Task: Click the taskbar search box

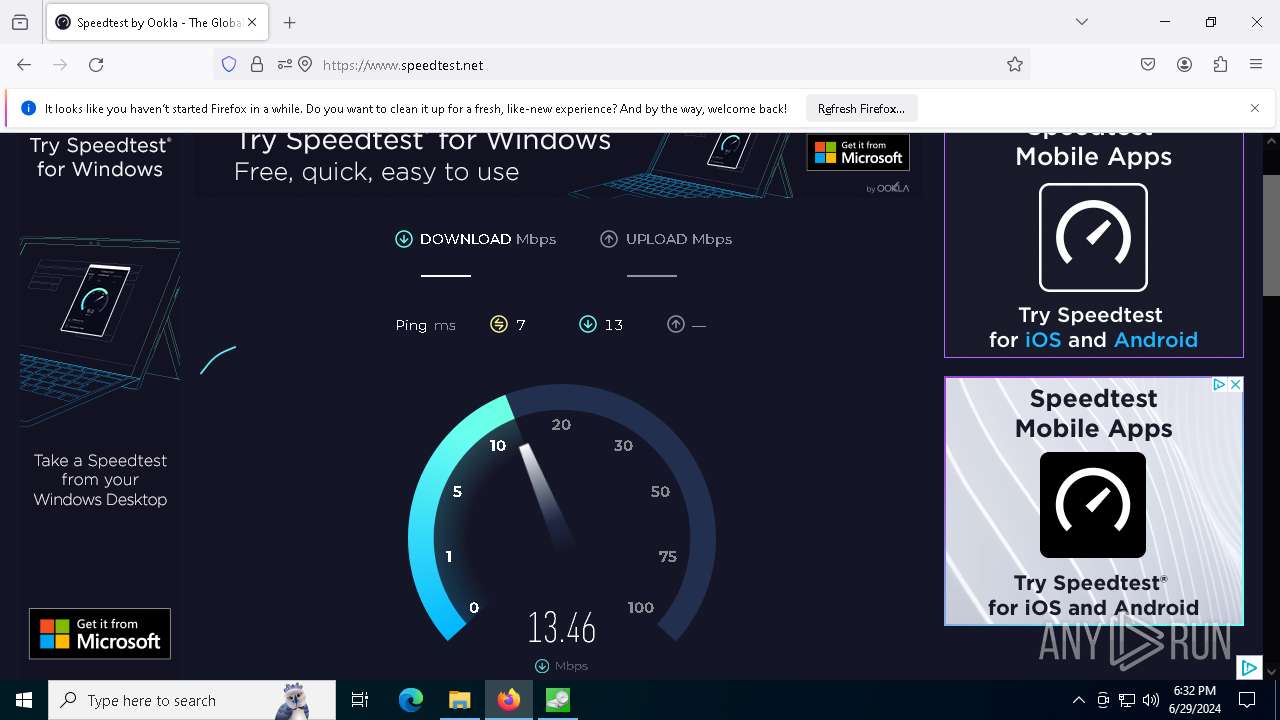Action: tap(192, 701)
